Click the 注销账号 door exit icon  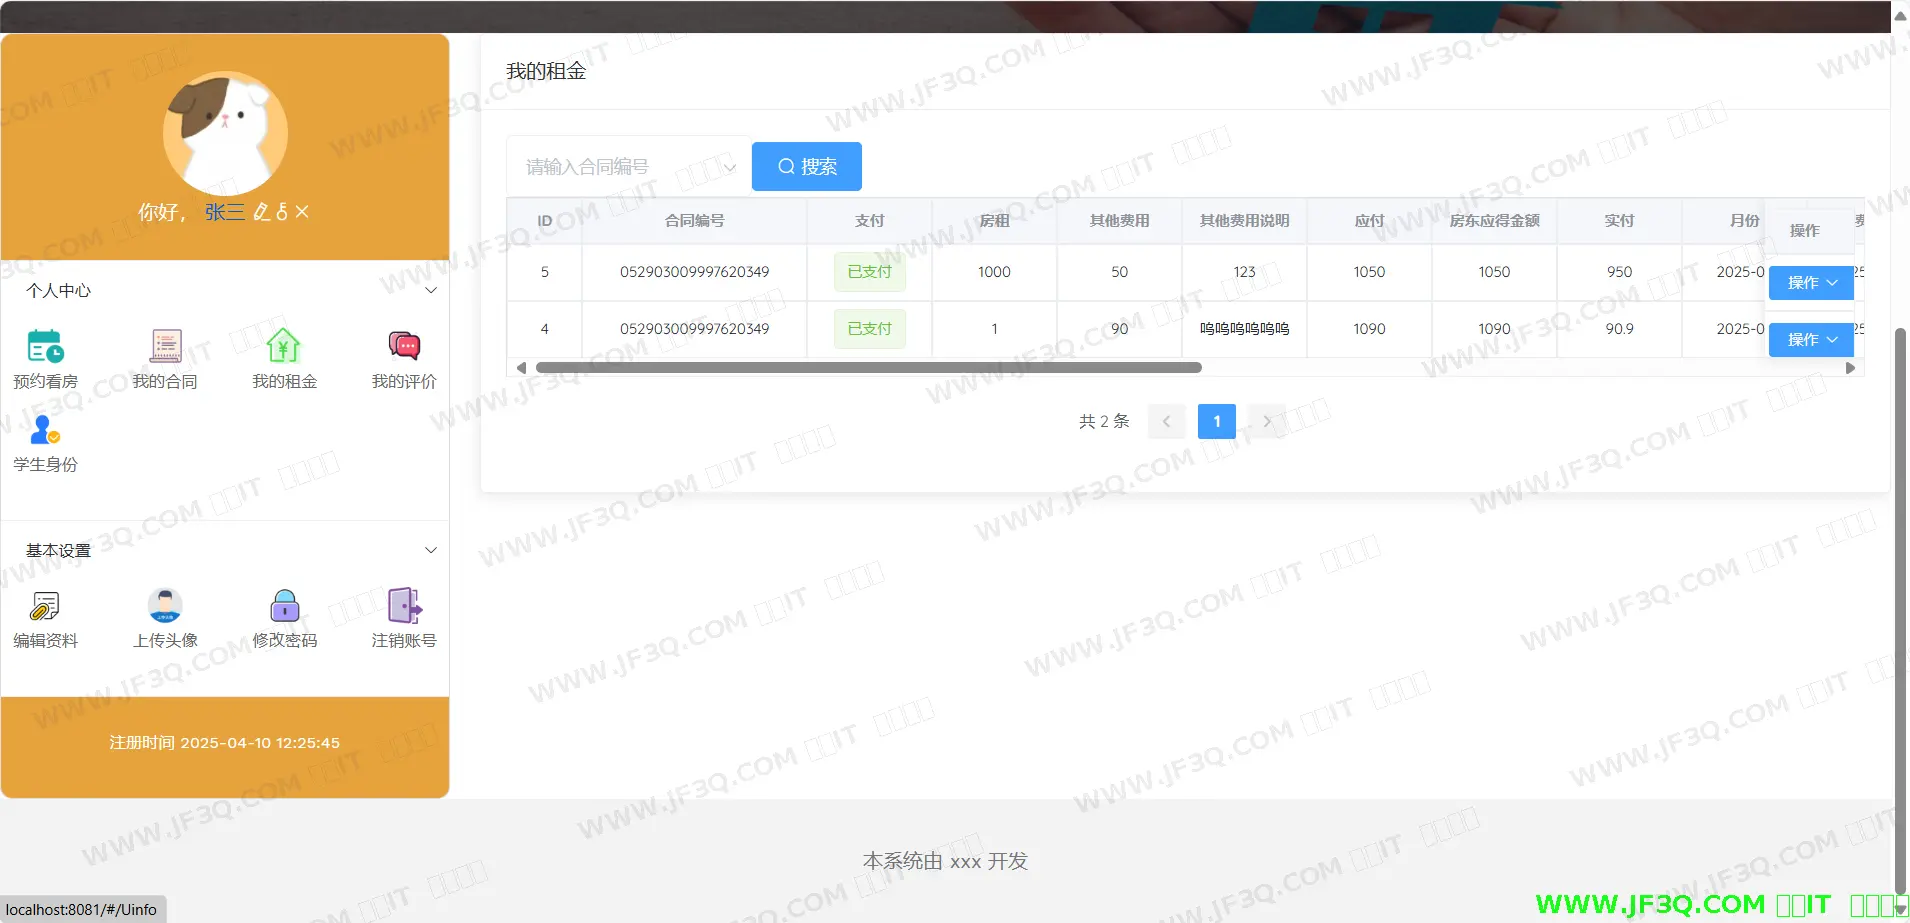click(x=404, y=606)
